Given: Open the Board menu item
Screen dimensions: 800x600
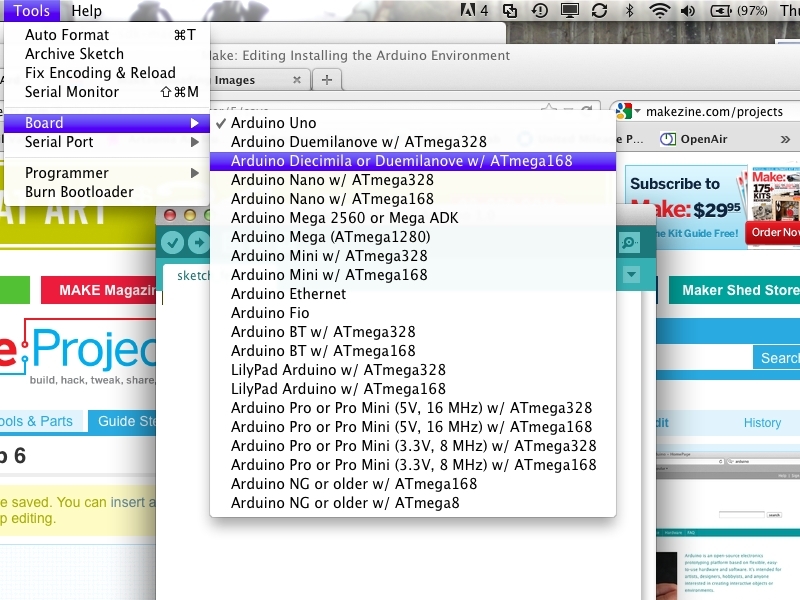Looking at the screenshot, I should 107,123.
